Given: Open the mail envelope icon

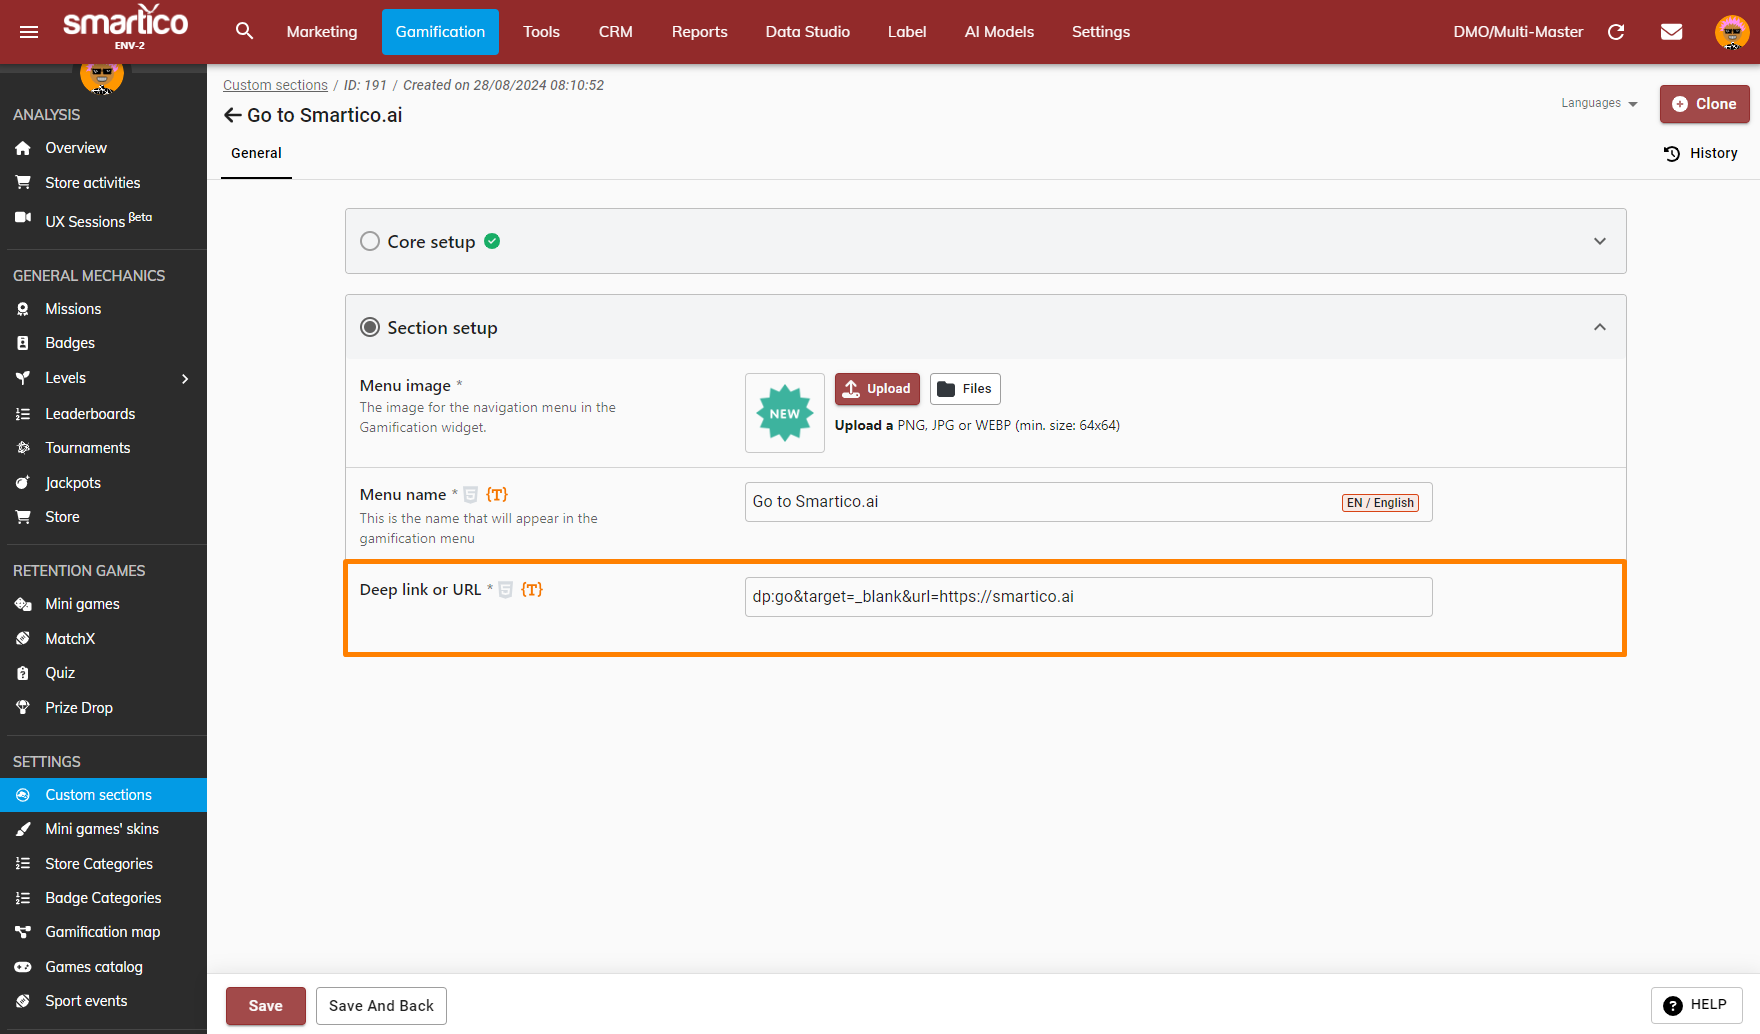Looking at the screenshot, I should point(1671,32).
